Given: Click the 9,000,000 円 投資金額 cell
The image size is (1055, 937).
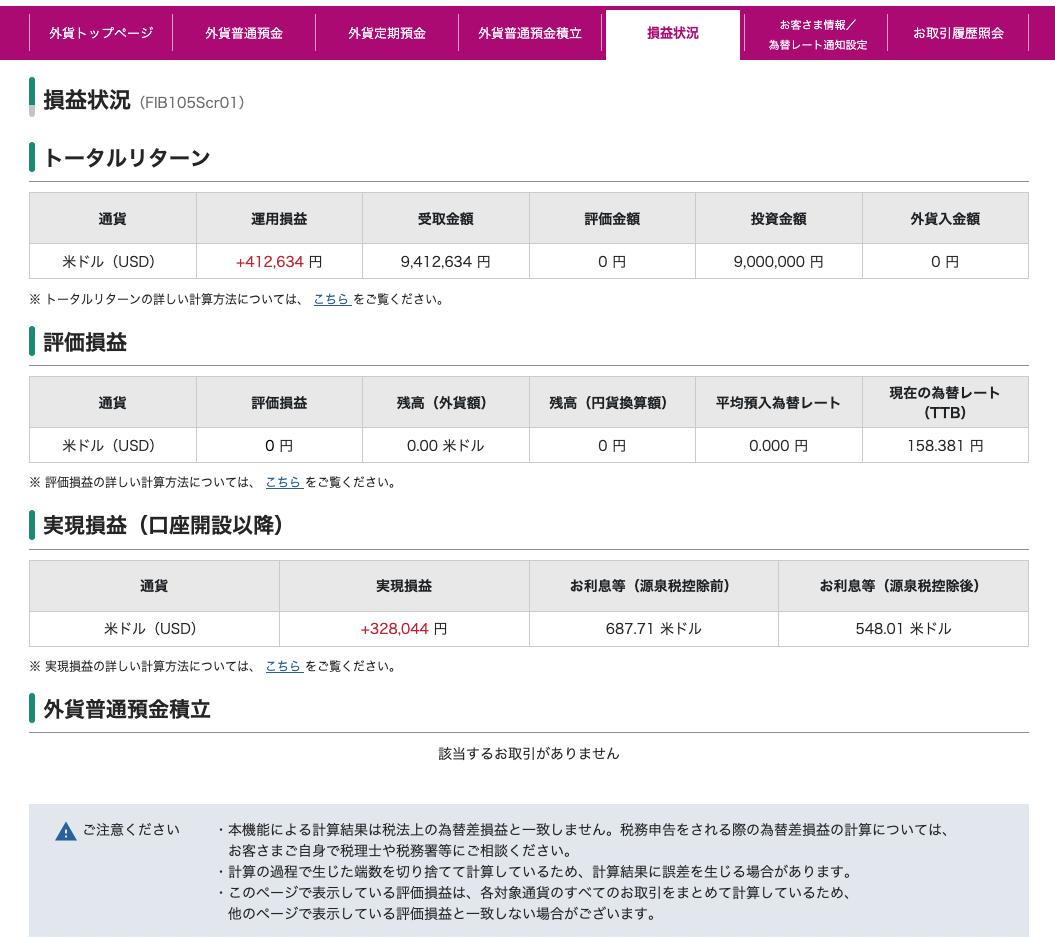Looking at the screenshot, I should 778,262.
